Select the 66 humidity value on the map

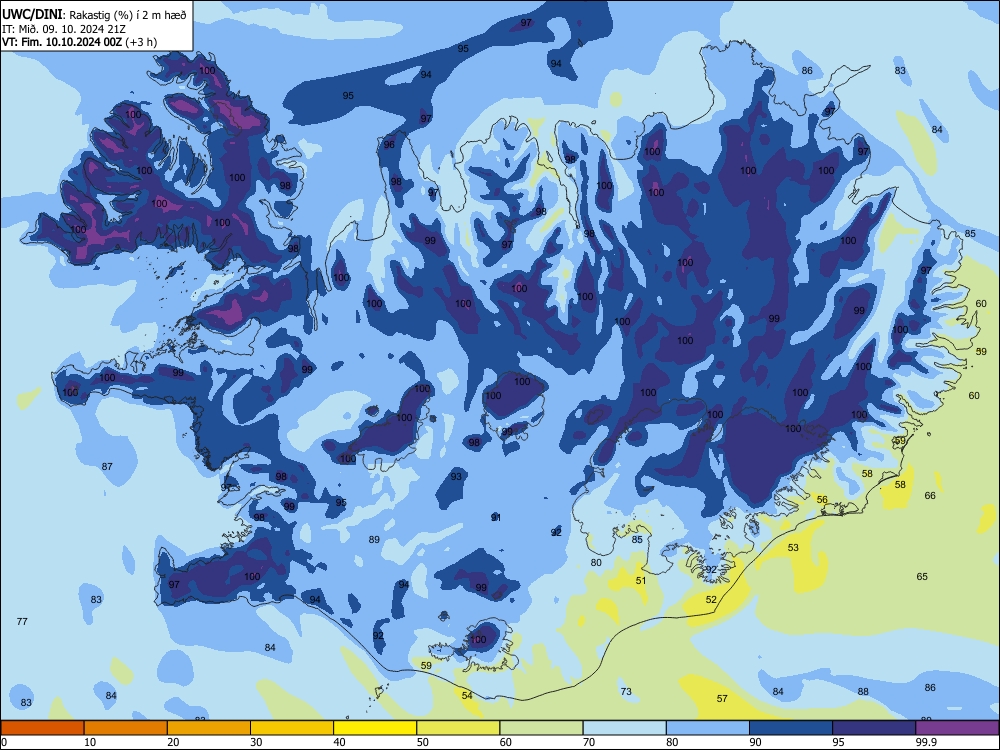point(930,496)
